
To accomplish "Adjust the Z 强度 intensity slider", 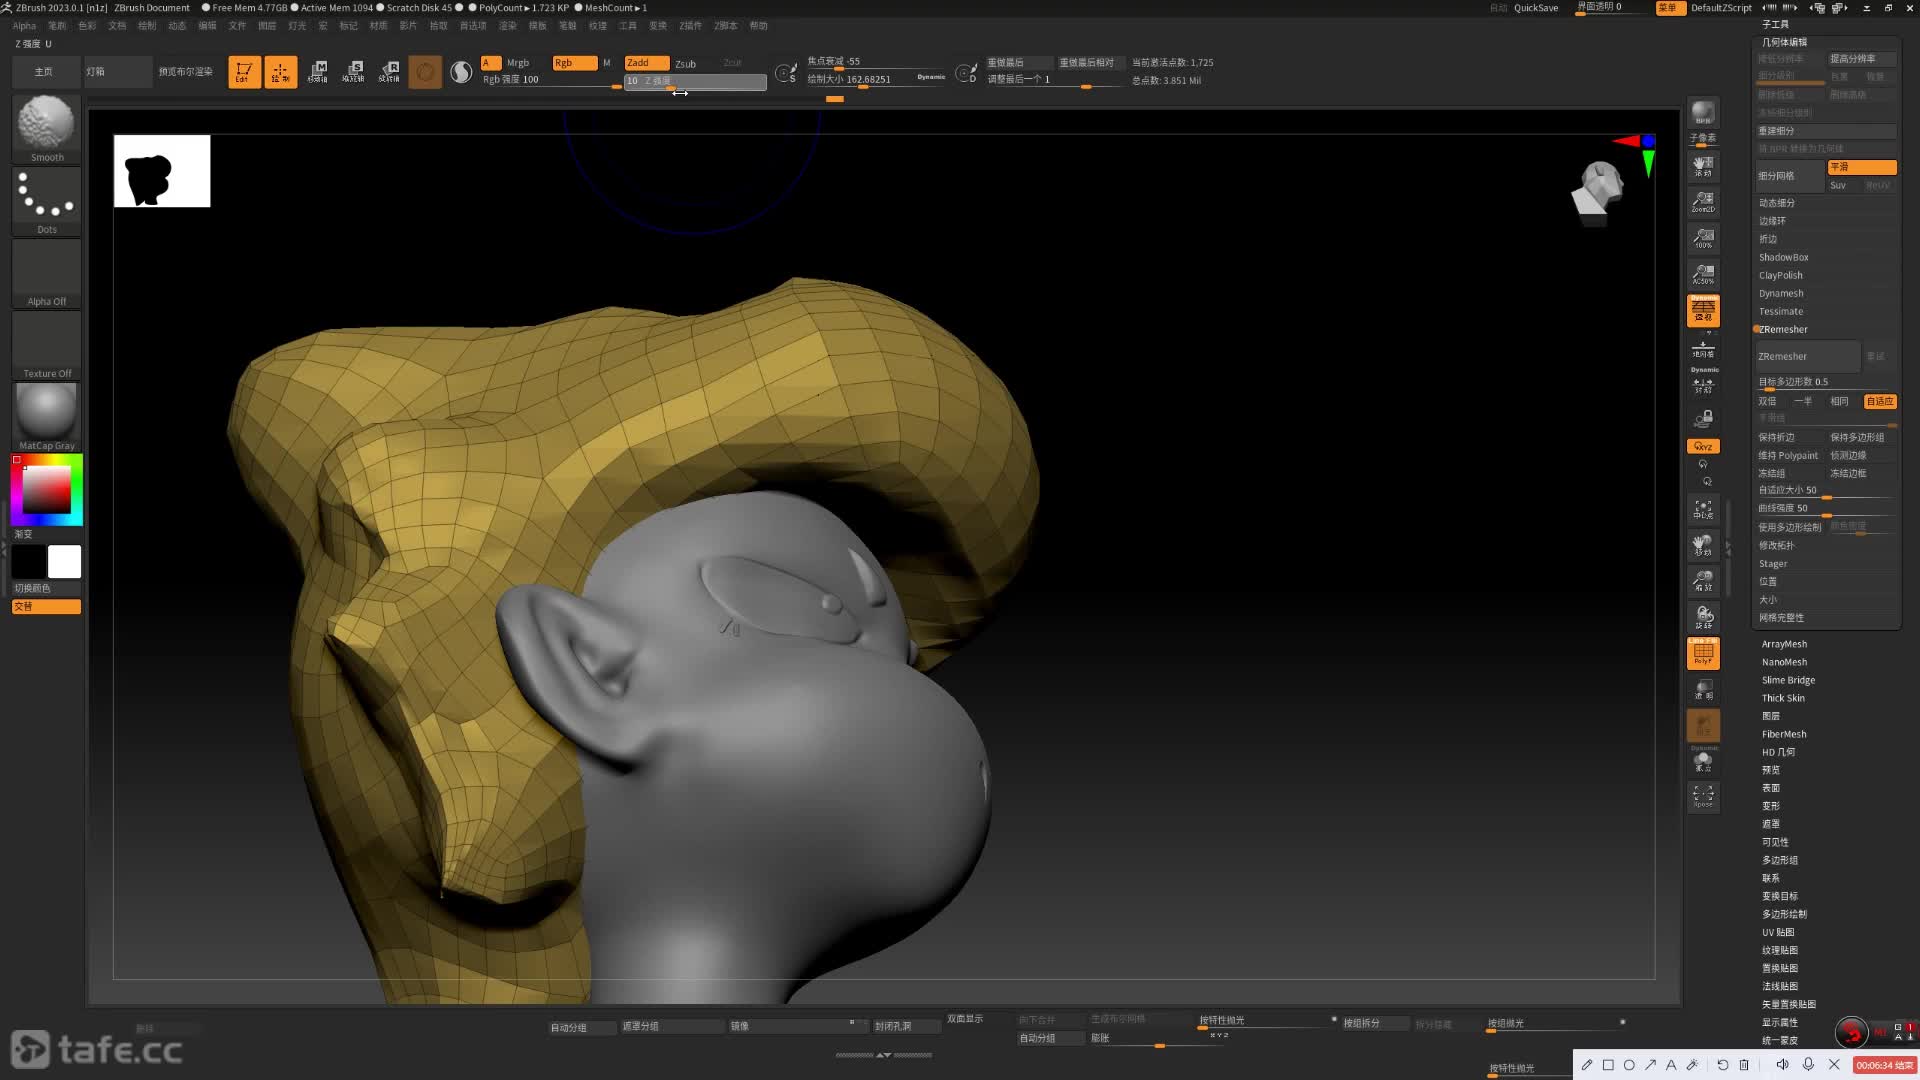I will click(x=695, y=81).
